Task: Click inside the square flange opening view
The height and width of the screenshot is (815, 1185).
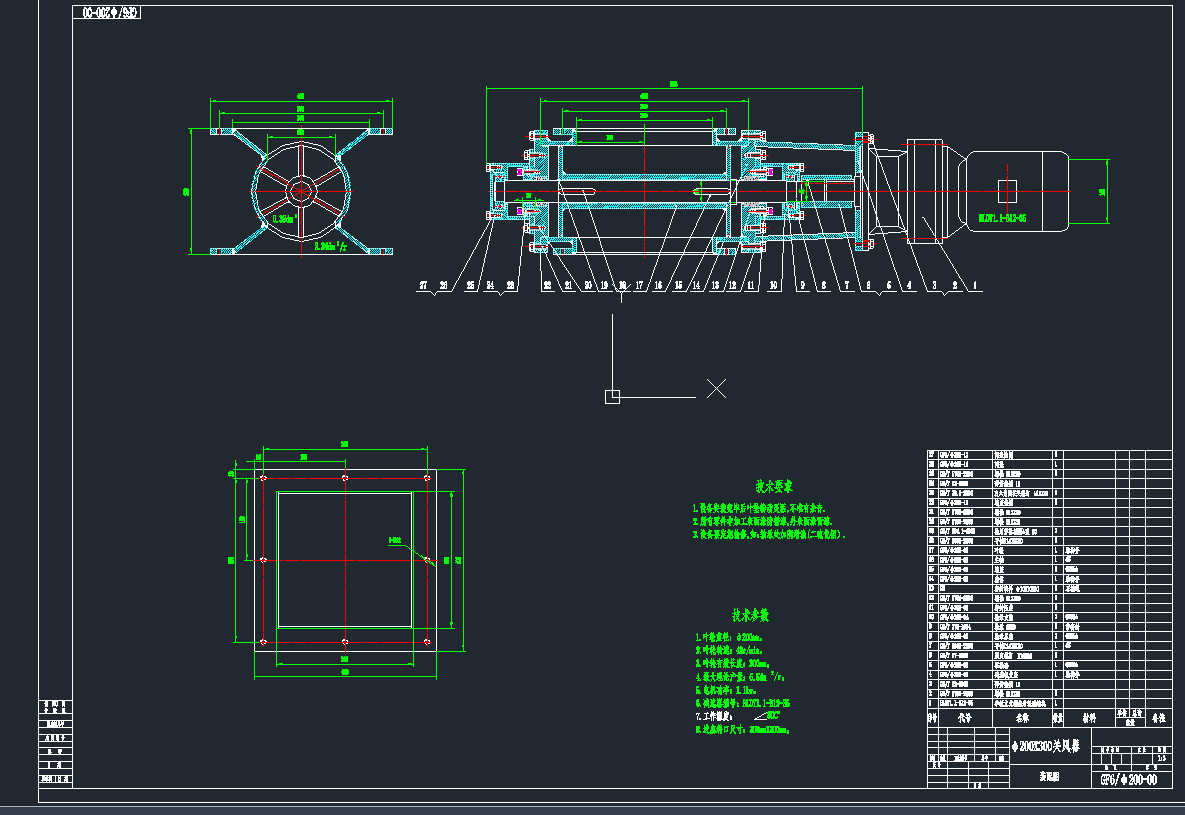Action: [344, 558]
